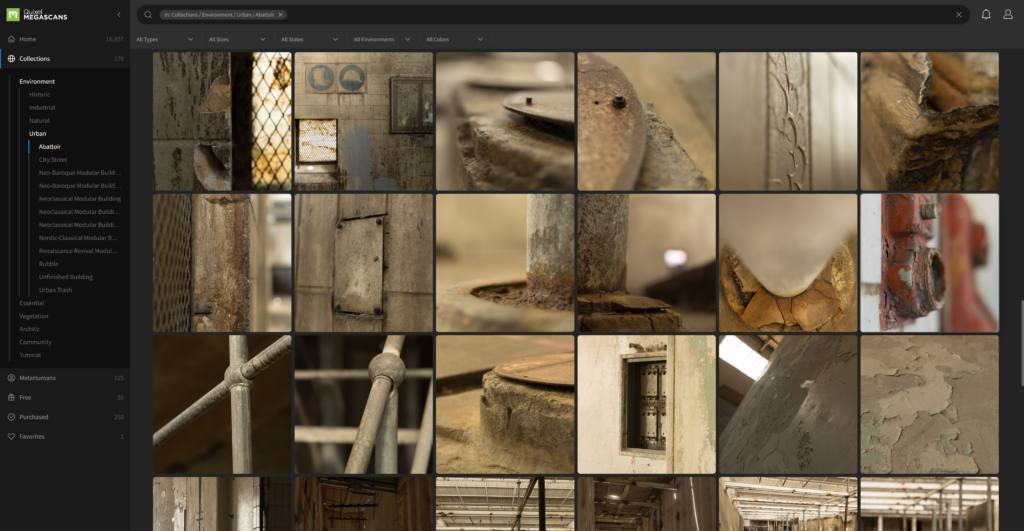Viewport: 1024px width, 531px height.
Task: Expand the Tutorial category
Action: (x=30, y=355)
